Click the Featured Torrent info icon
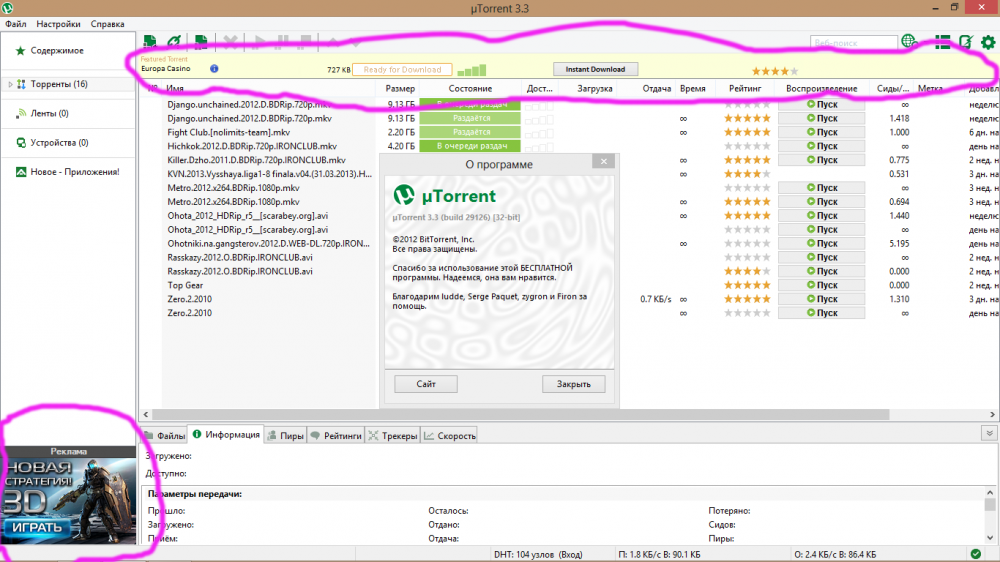 (214, 68)
